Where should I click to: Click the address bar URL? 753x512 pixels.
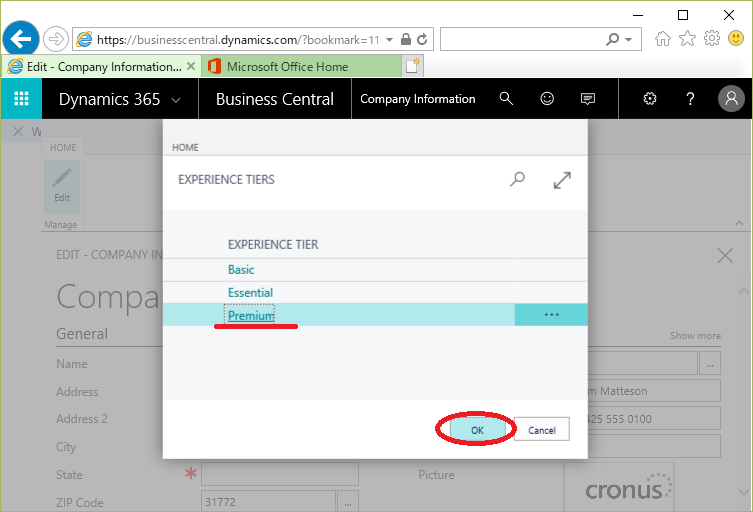[x=238, y=39]
